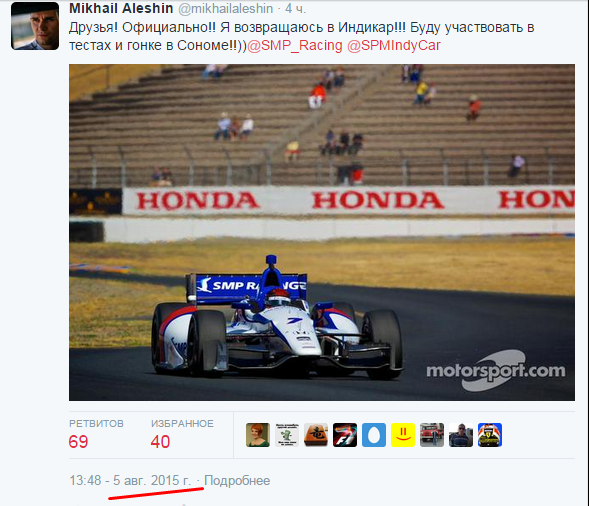Open the yellow smiley face avatar
This screenshot has width=589, height=506.
pyautogui.click(x=403, y=435)
